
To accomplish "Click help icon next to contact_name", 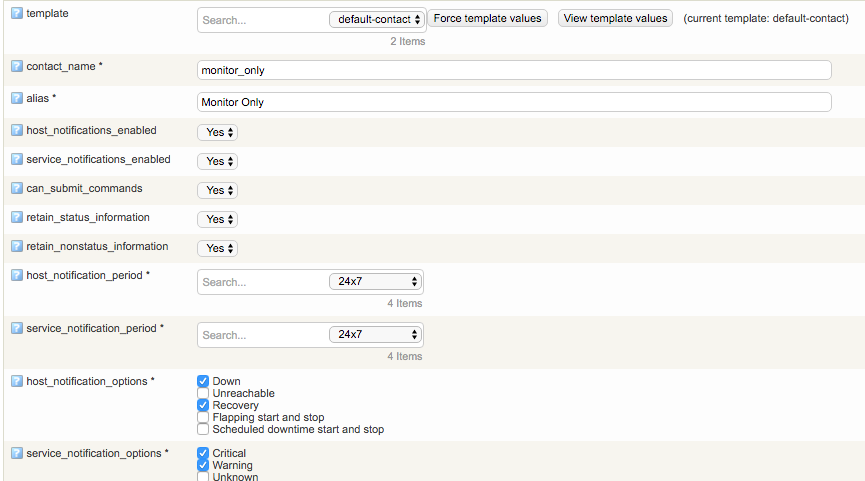I will point(17,66).
